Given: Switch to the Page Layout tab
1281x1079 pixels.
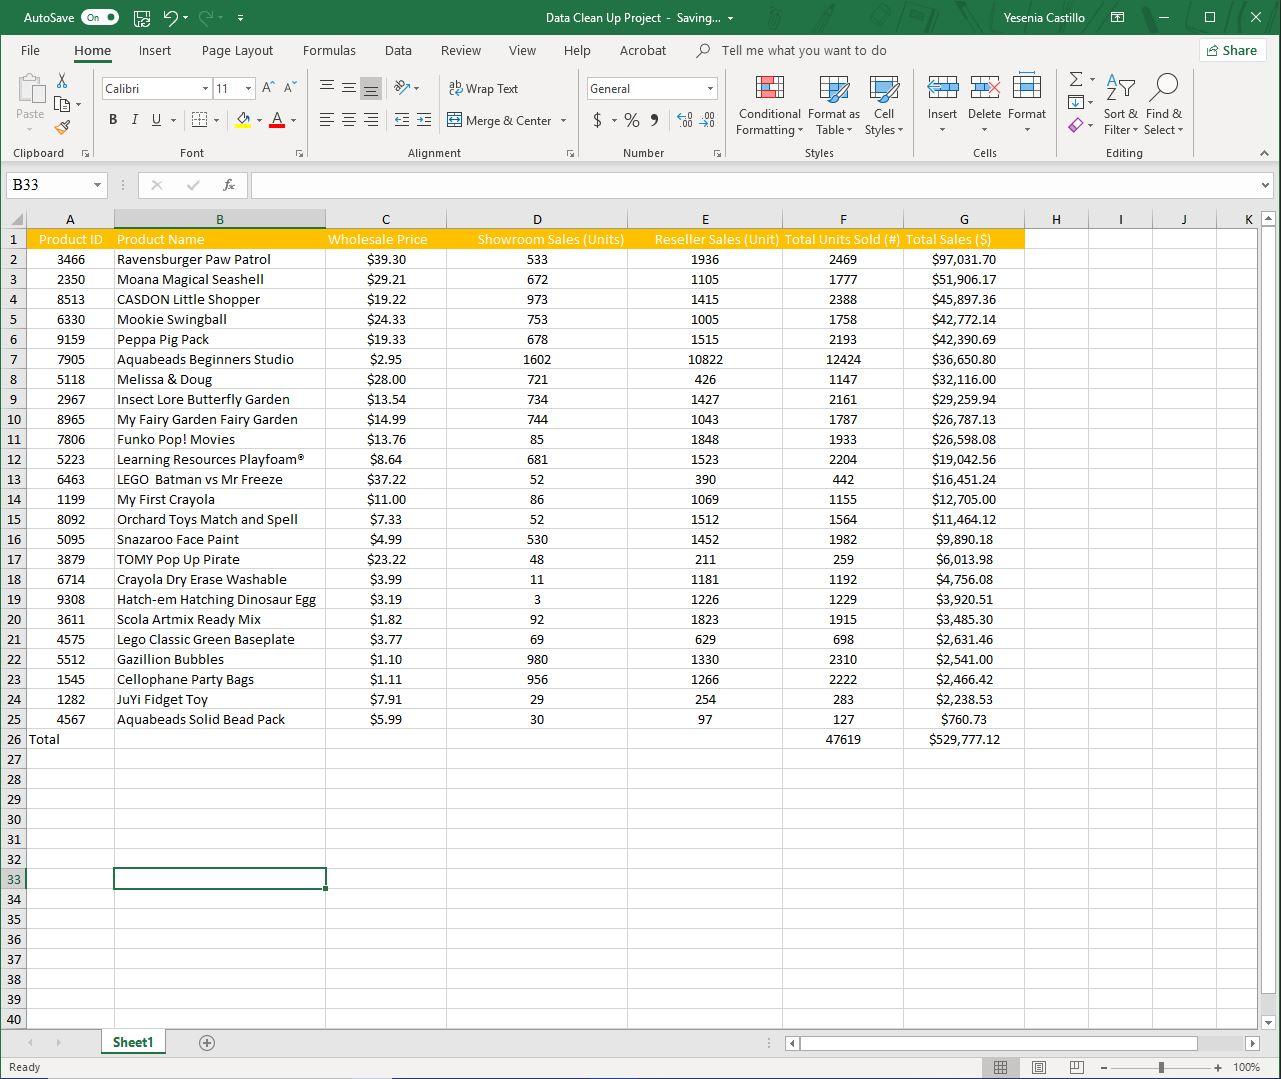Looking at the screenshot, I should point(237,50).
